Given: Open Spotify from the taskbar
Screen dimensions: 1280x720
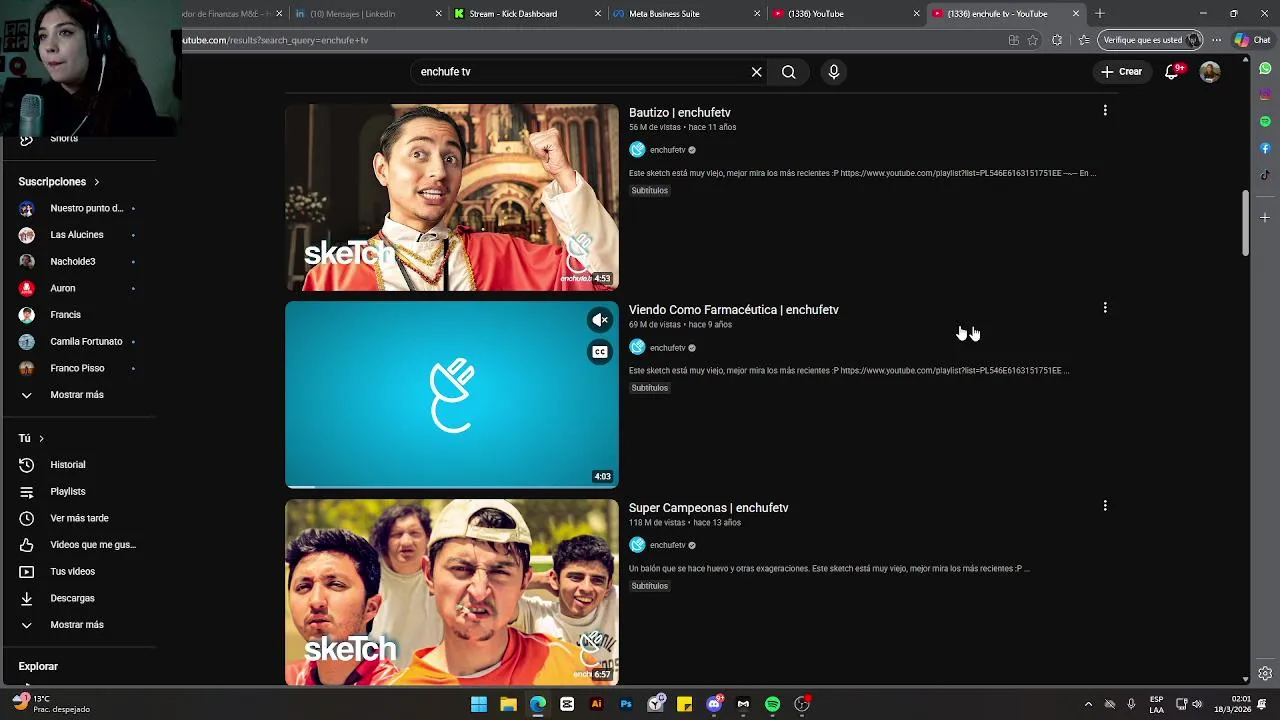Looking at the screenshot, I should tap(772, 704).
